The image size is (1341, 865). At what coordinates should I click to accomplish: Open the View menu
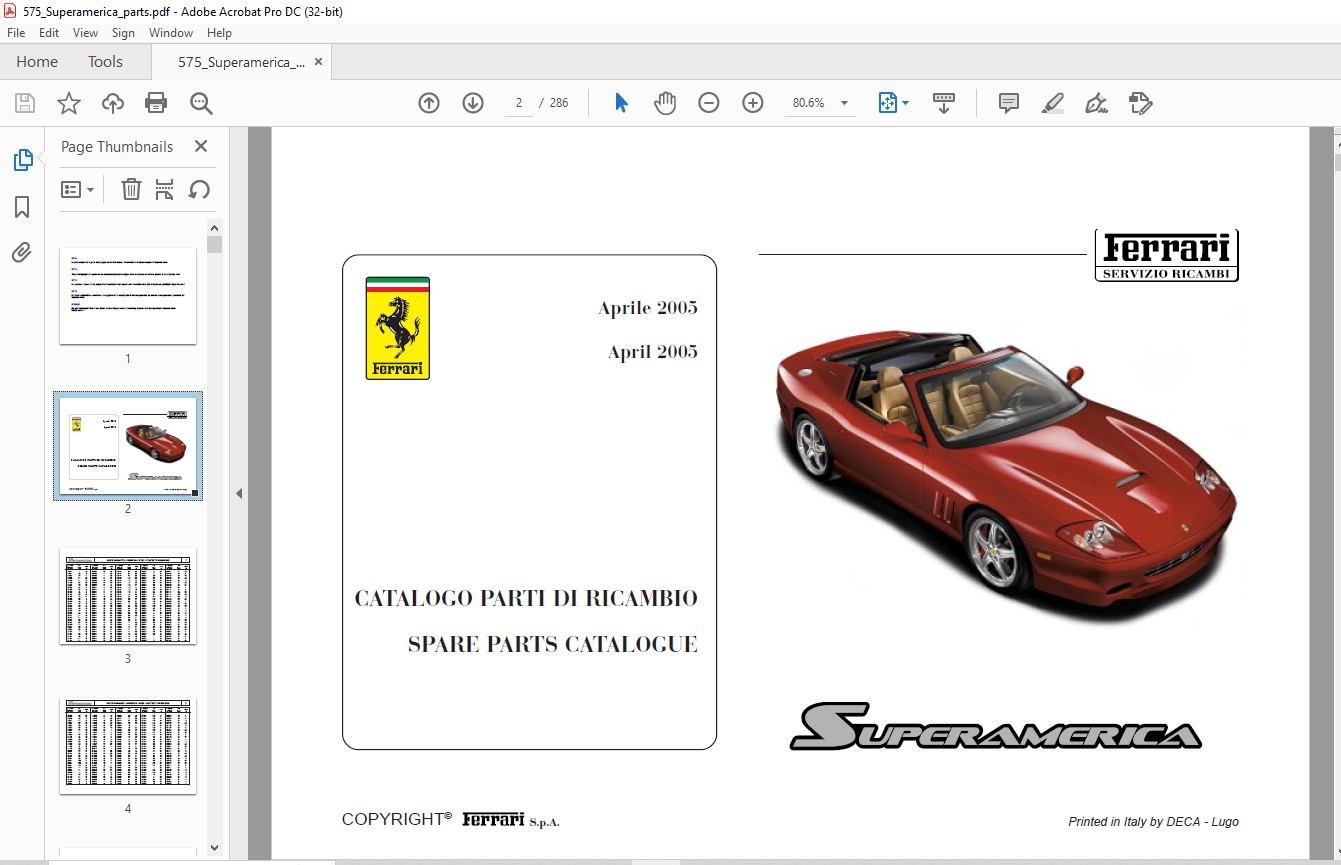[85, 33]
